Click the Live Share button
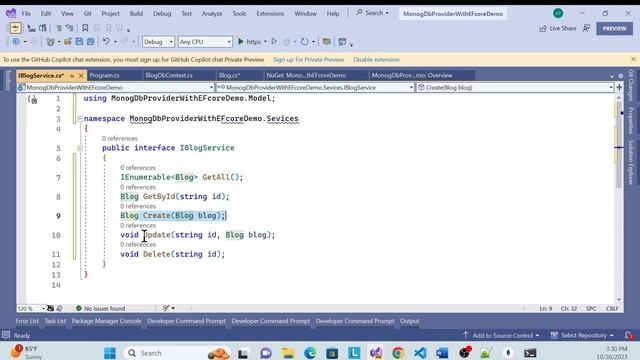Viewport: 640px width, 360px height. point(558,28)
